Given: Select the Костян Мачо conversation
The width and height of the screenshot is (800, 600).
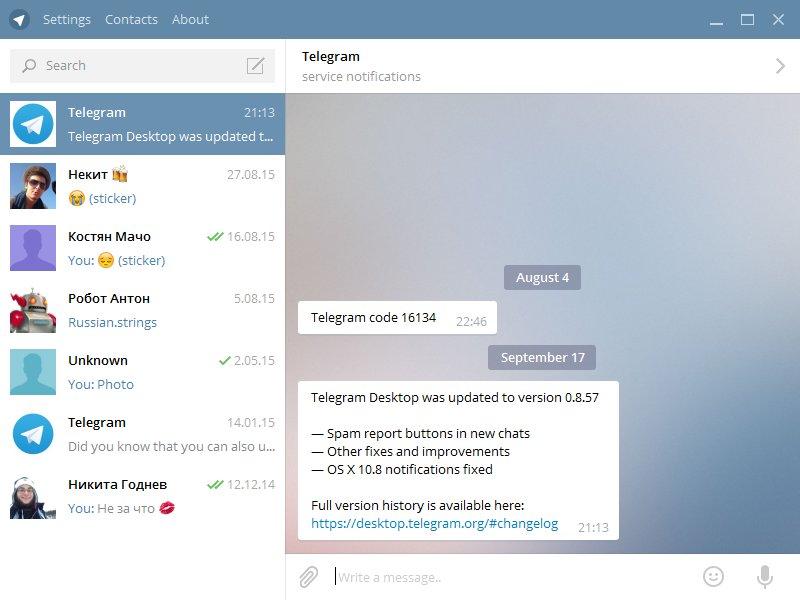Looking at the screenshot, I should (x=142, y=248).
